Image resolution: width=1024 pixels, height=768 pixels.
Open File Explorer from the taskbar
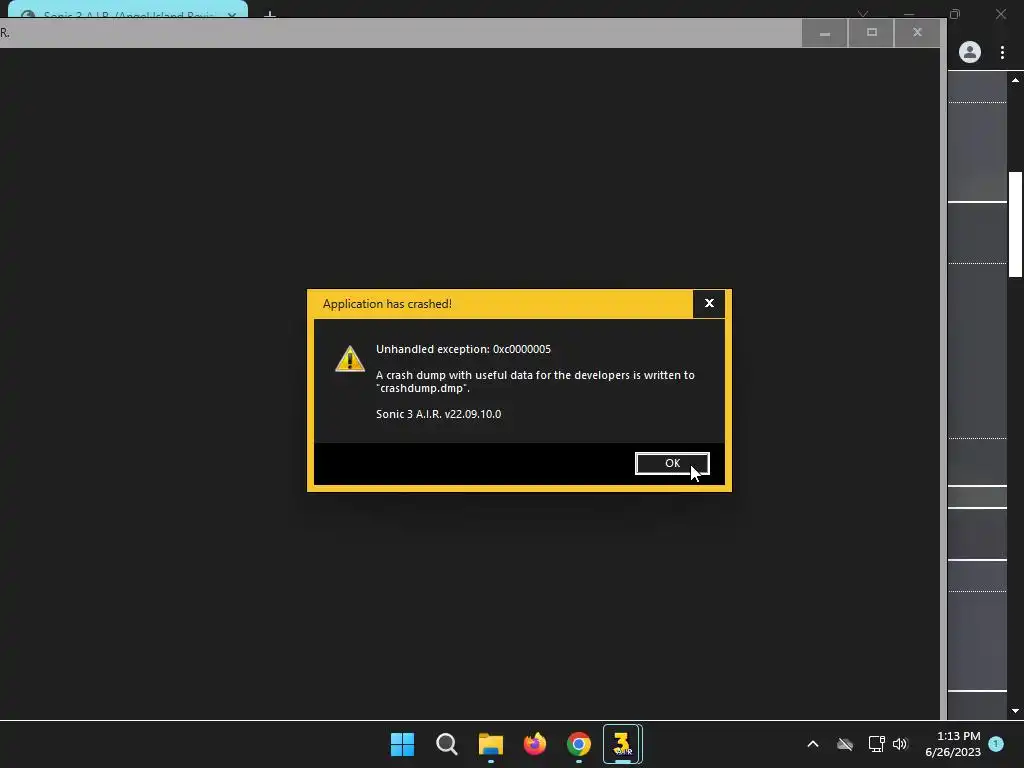click(490, 744)
